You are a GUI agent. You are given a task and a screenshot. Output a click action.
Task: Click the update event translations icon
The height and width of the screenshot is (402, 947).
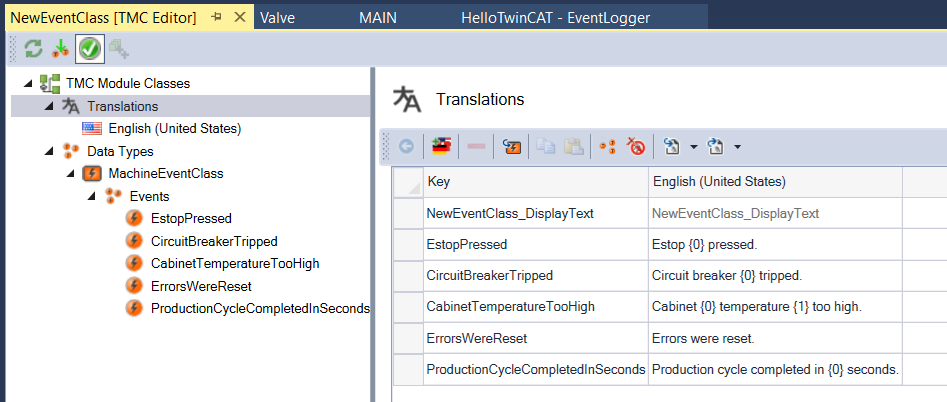(513, 146)
